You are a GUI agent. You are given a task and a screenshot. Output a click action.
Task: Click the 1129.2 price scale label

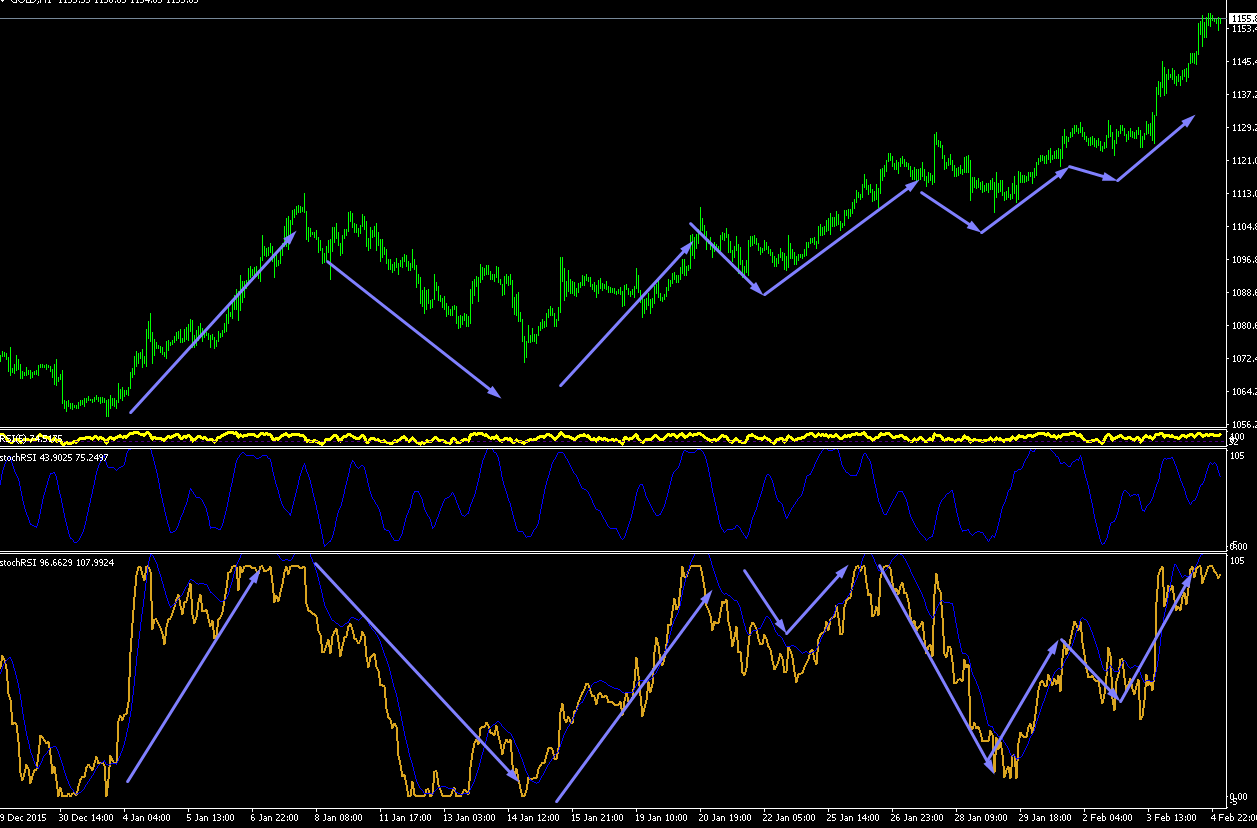[1244, 128]
